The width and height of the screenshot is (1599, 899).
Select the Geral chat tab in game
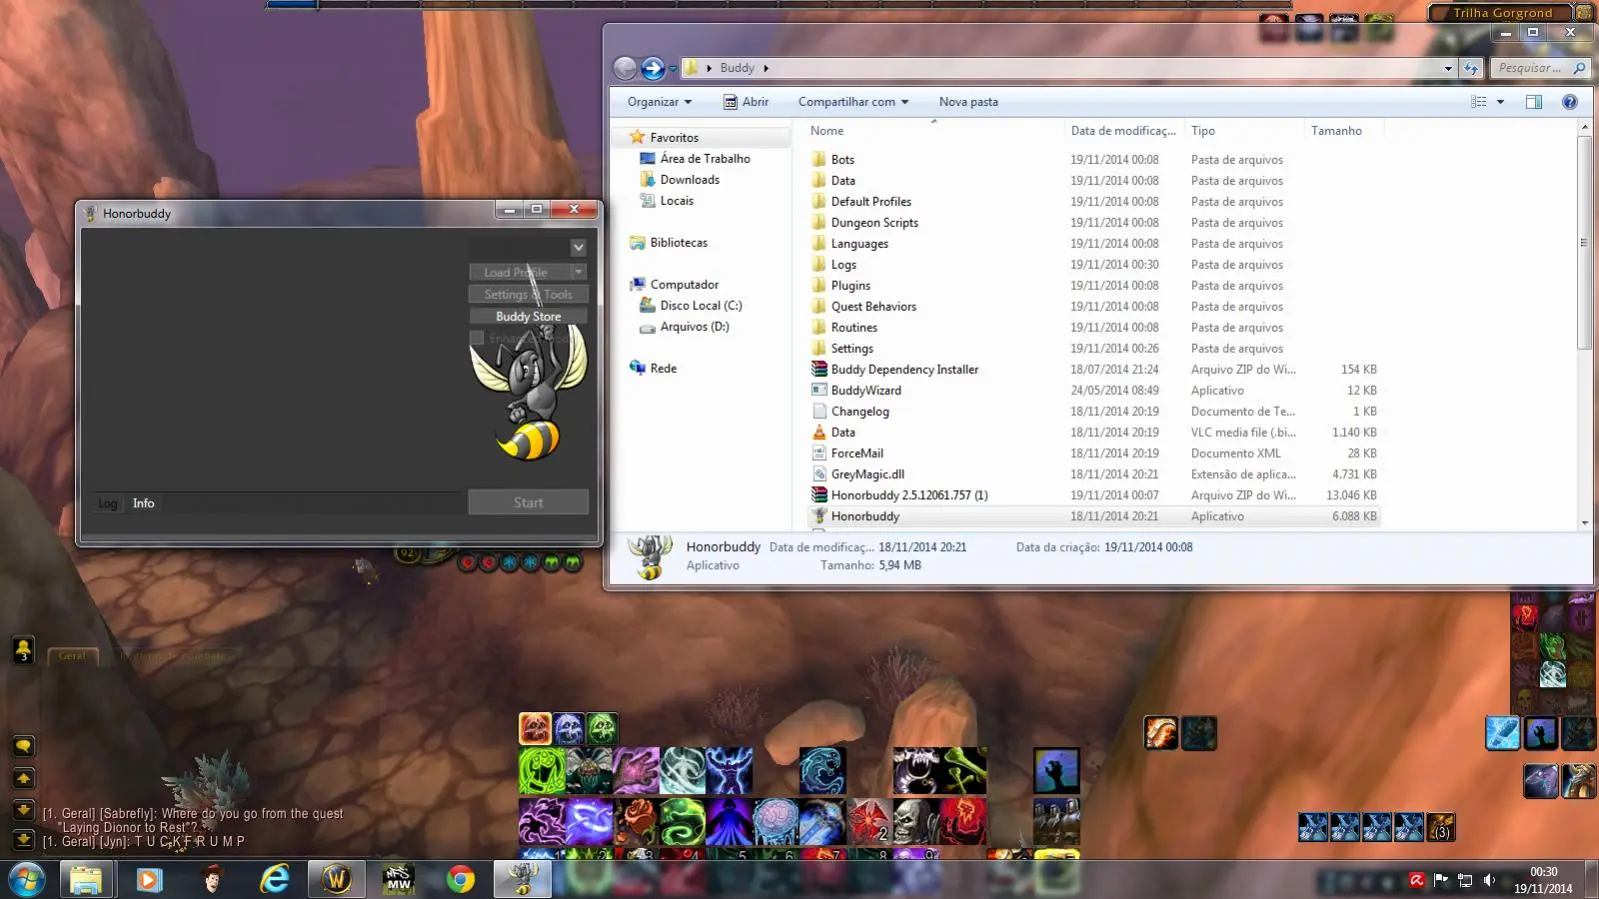pos(72,656)
